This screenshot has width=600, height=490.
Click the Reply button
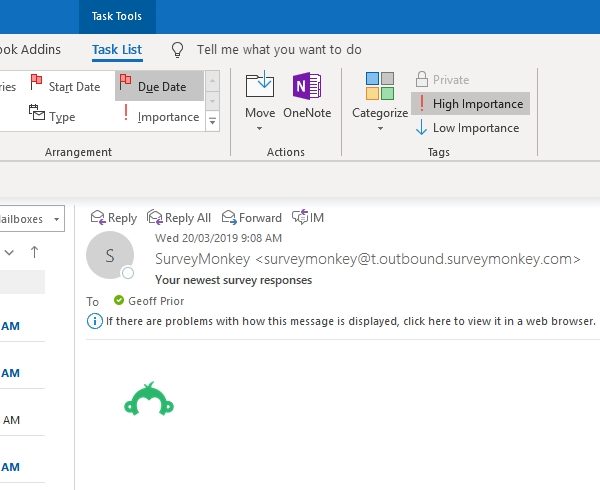tap(114, 218)
